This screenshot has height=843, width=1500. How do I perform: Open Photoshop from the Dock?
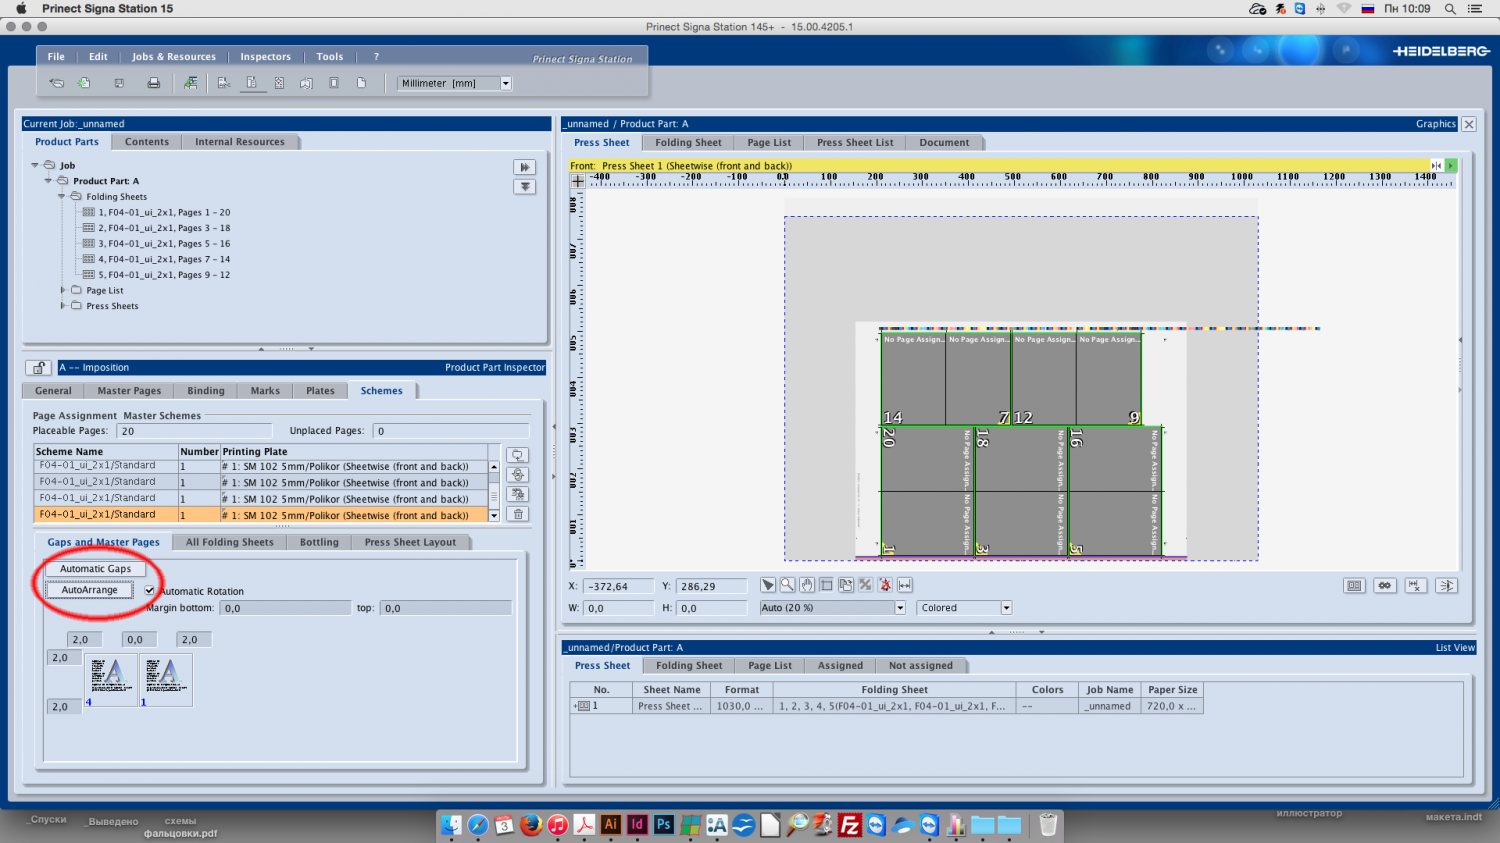663,825
